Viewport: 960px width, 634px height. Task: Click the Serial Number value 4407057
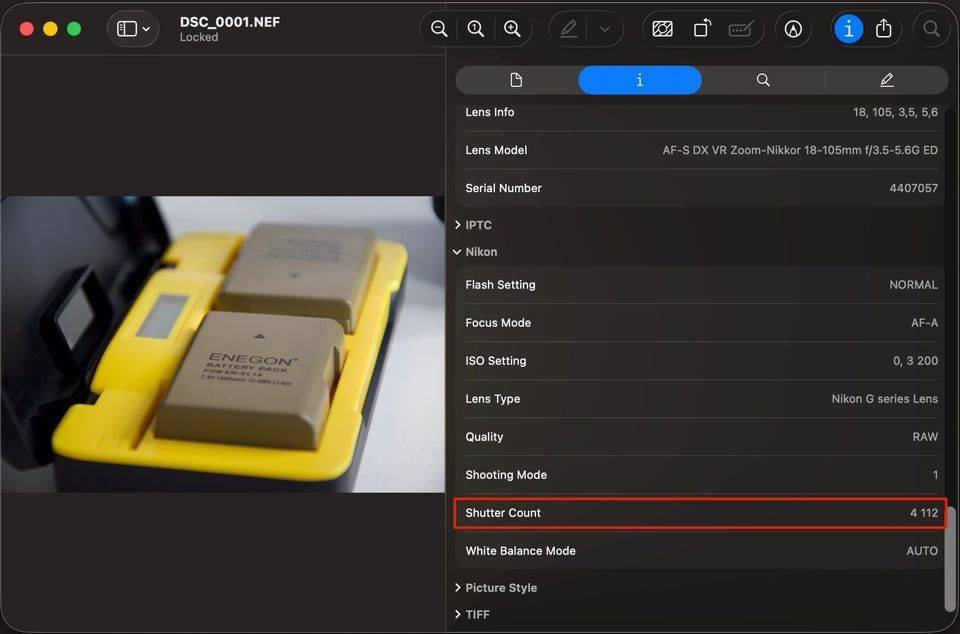click(x=913, y=188)
